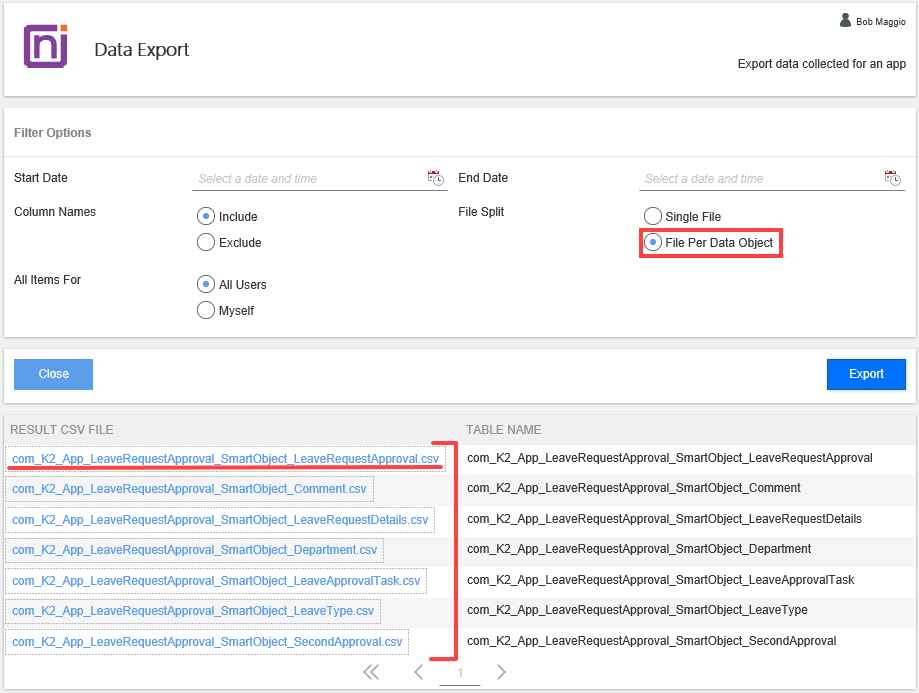This screenshot has height=693, width=919.
Task: Open the Start Date calendar picker icon
Action: pyautogui.click(x=435, y=178)
